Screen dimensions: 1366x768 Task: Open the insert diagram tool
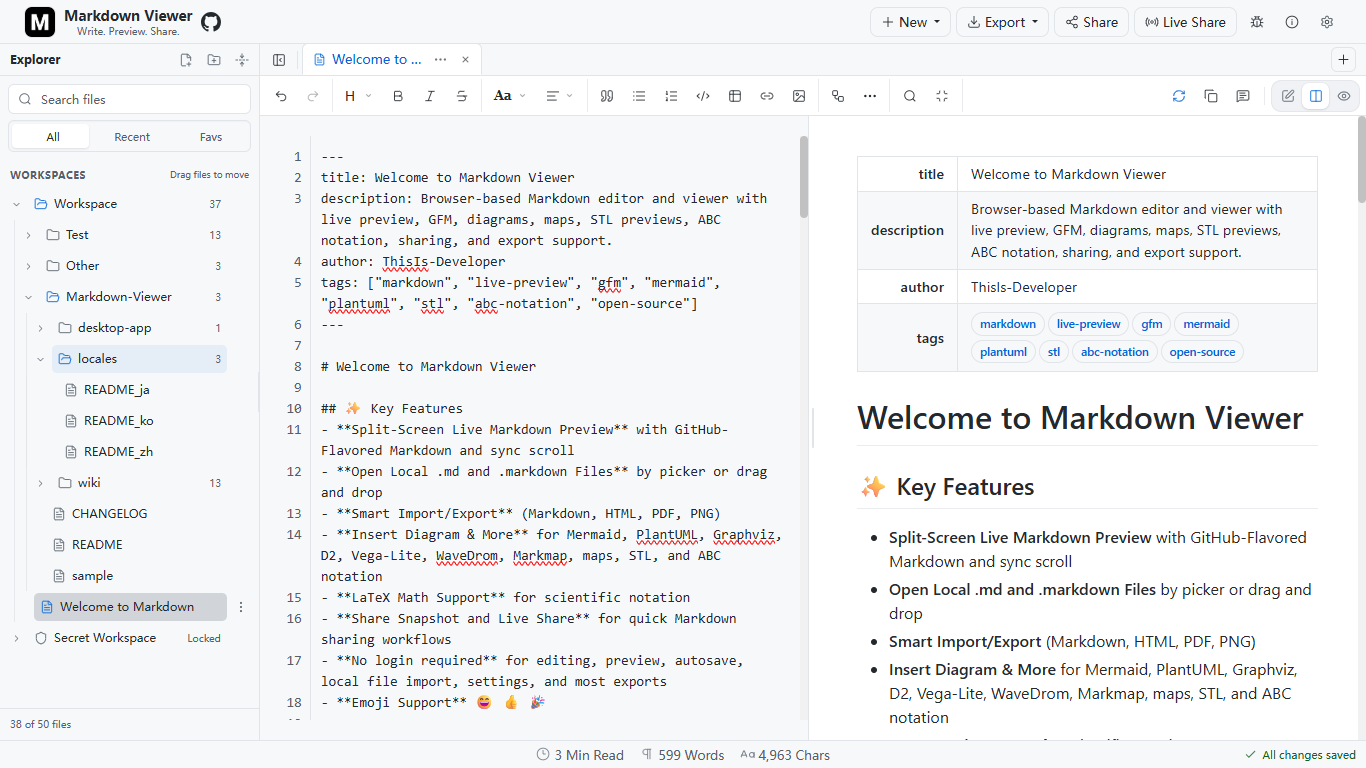[x=838, y=96]
